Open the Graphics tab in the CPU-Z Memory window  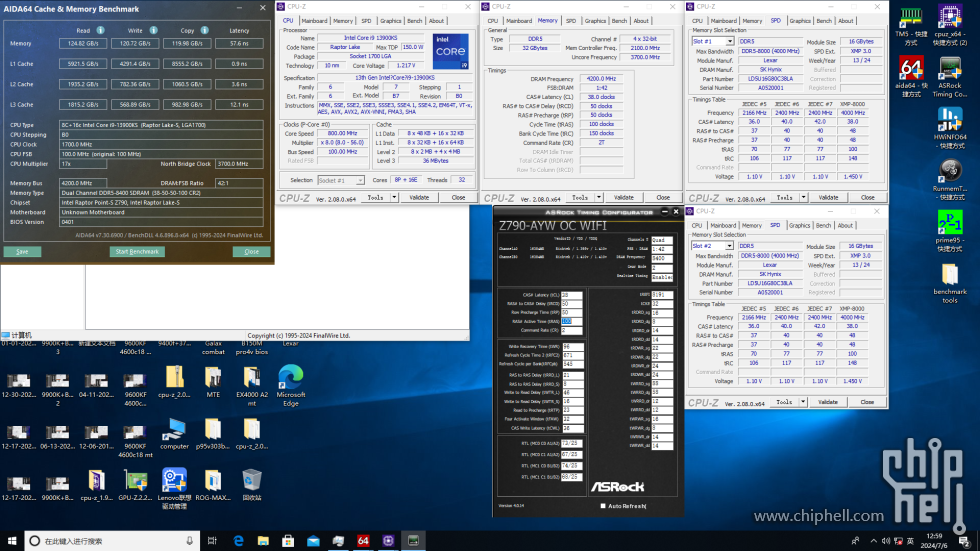point(595,21)
